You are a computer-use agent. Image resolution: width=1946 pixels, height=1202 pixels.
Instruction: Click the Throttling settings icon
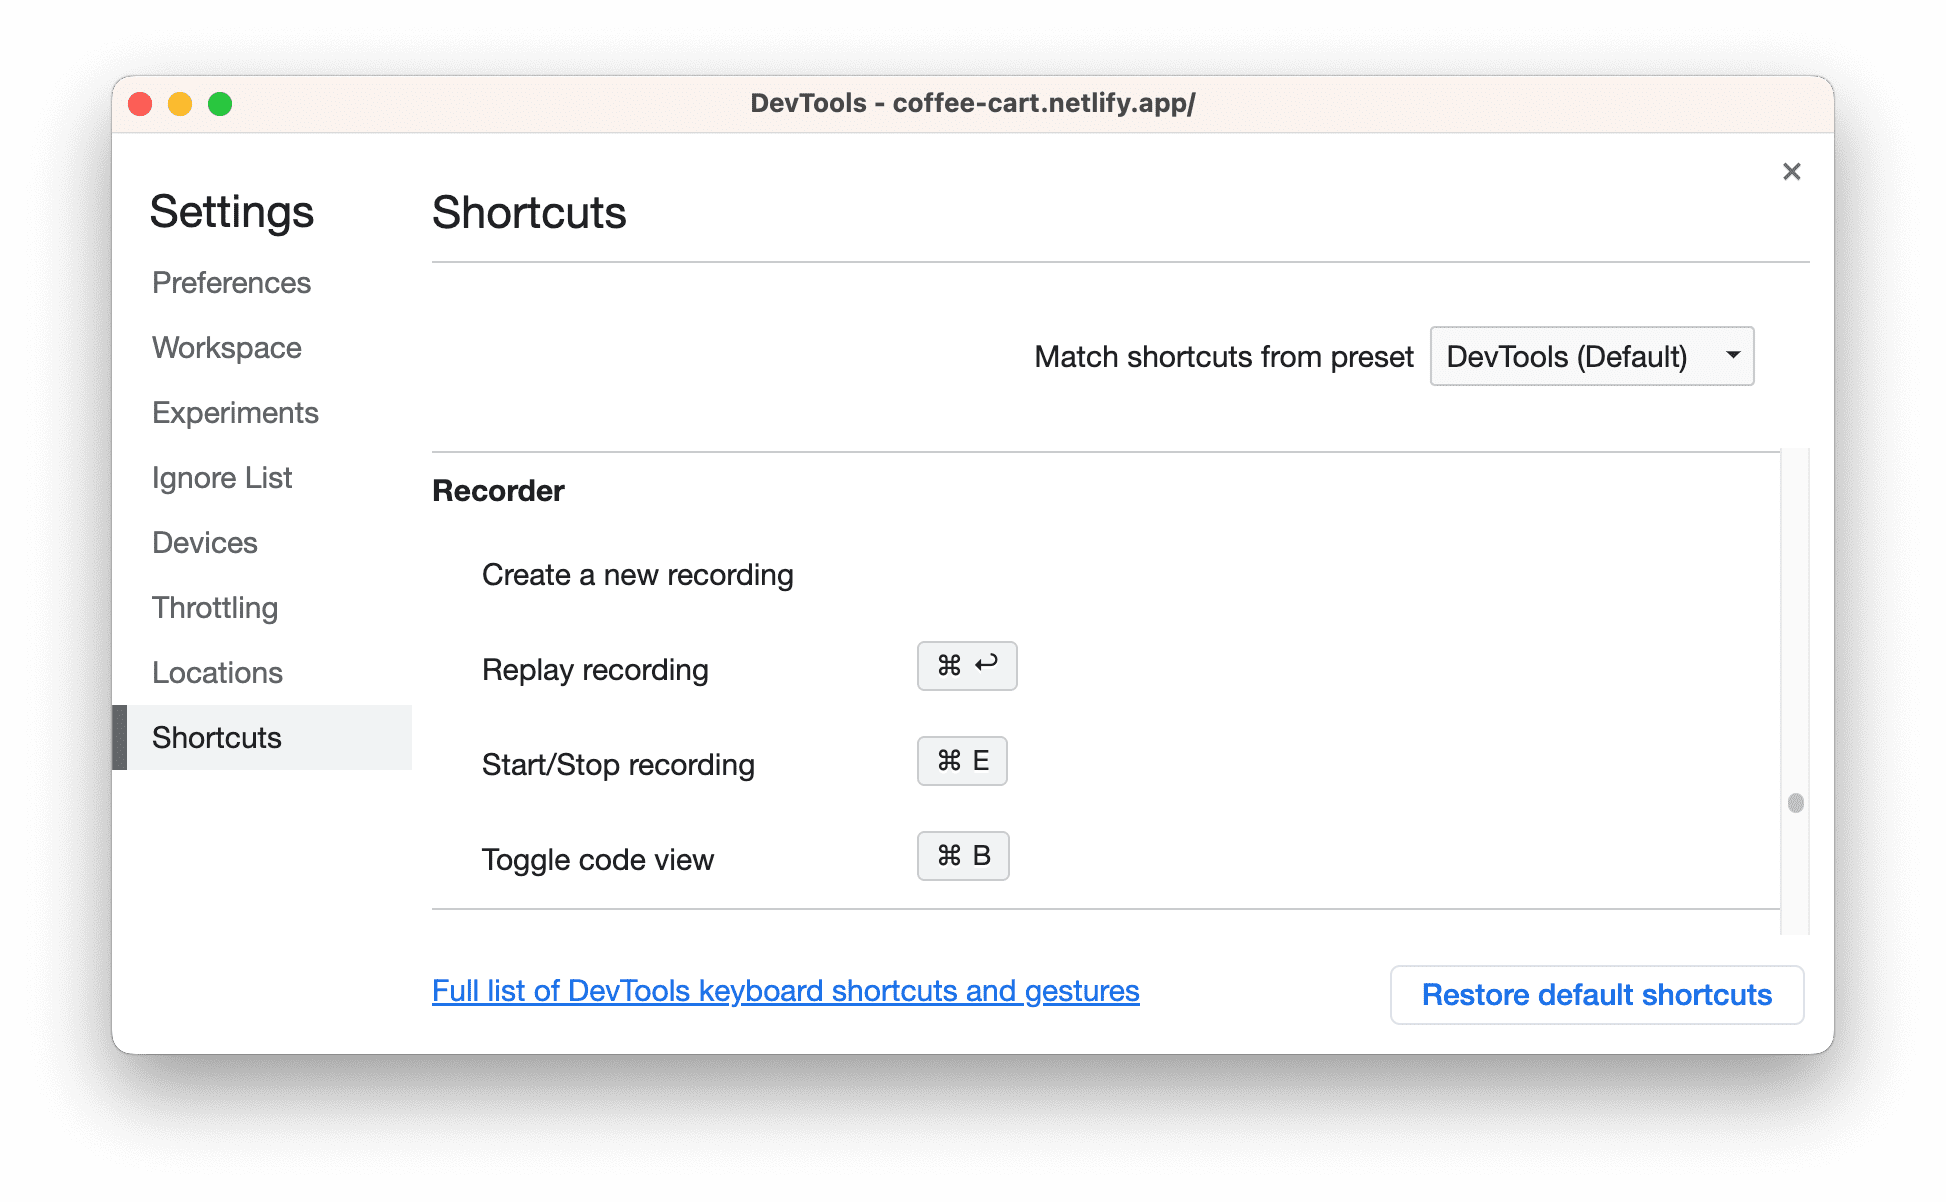tap(215, 607)
